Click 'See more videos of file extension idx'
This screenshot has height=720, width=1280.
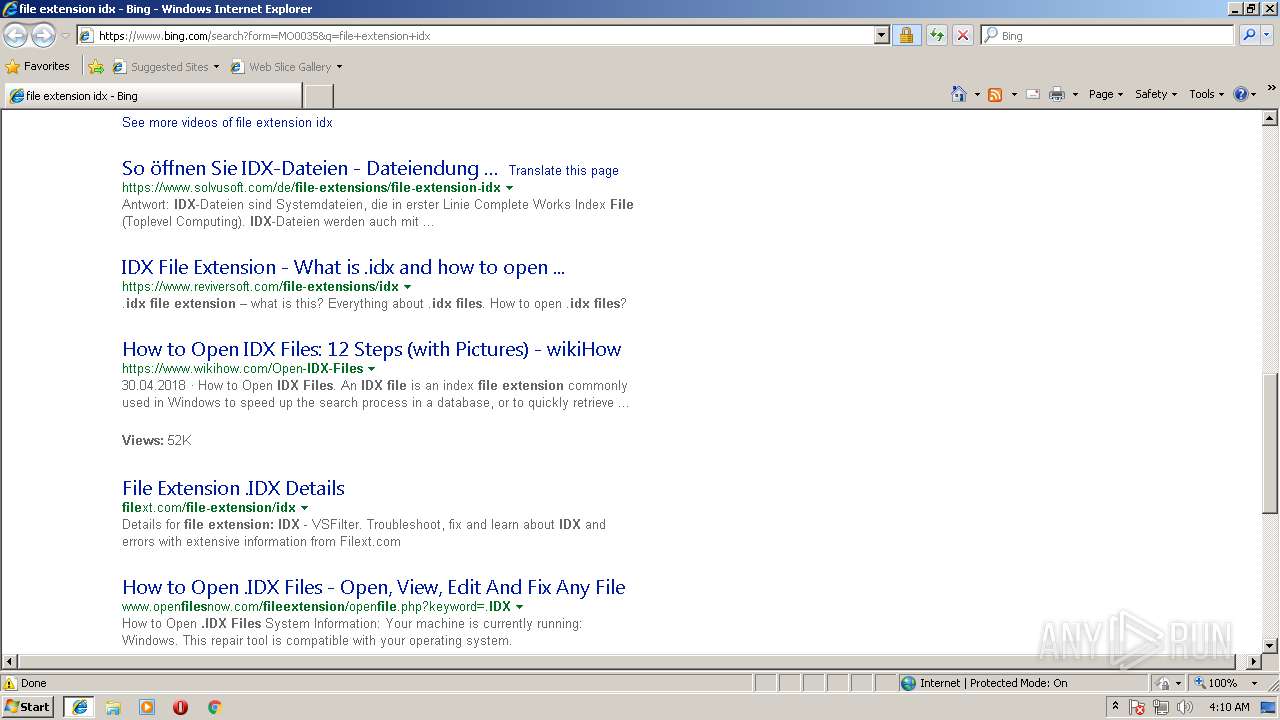tap(227, 122)
